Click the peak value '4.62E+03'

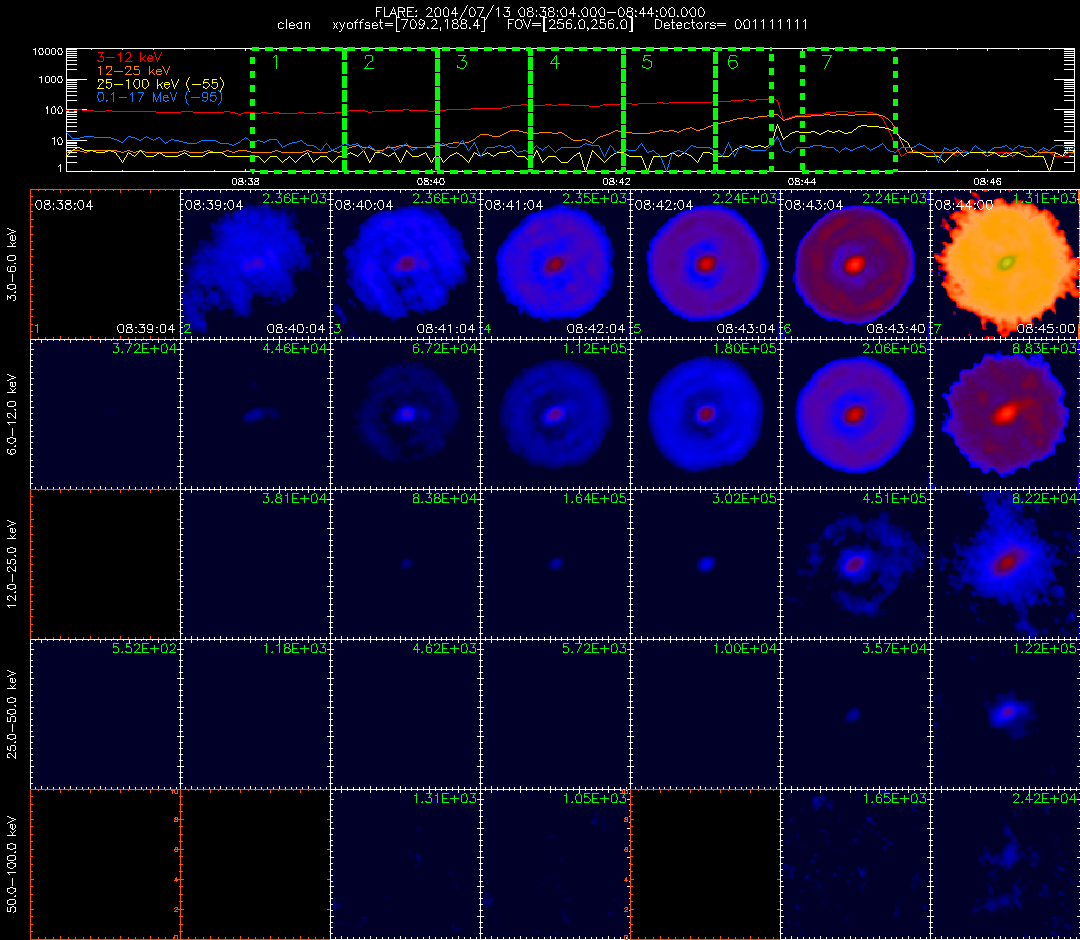[x=444, y=648]
